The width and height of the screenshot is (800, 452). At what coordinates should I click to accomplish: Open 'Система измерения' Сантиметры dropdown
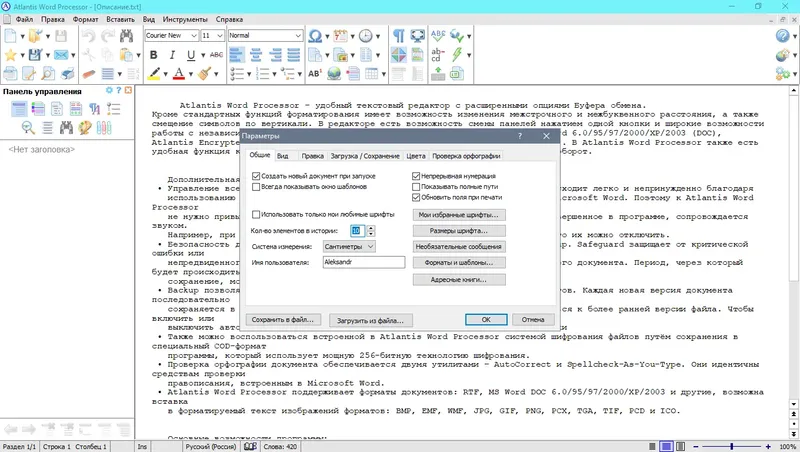[349, 246]
